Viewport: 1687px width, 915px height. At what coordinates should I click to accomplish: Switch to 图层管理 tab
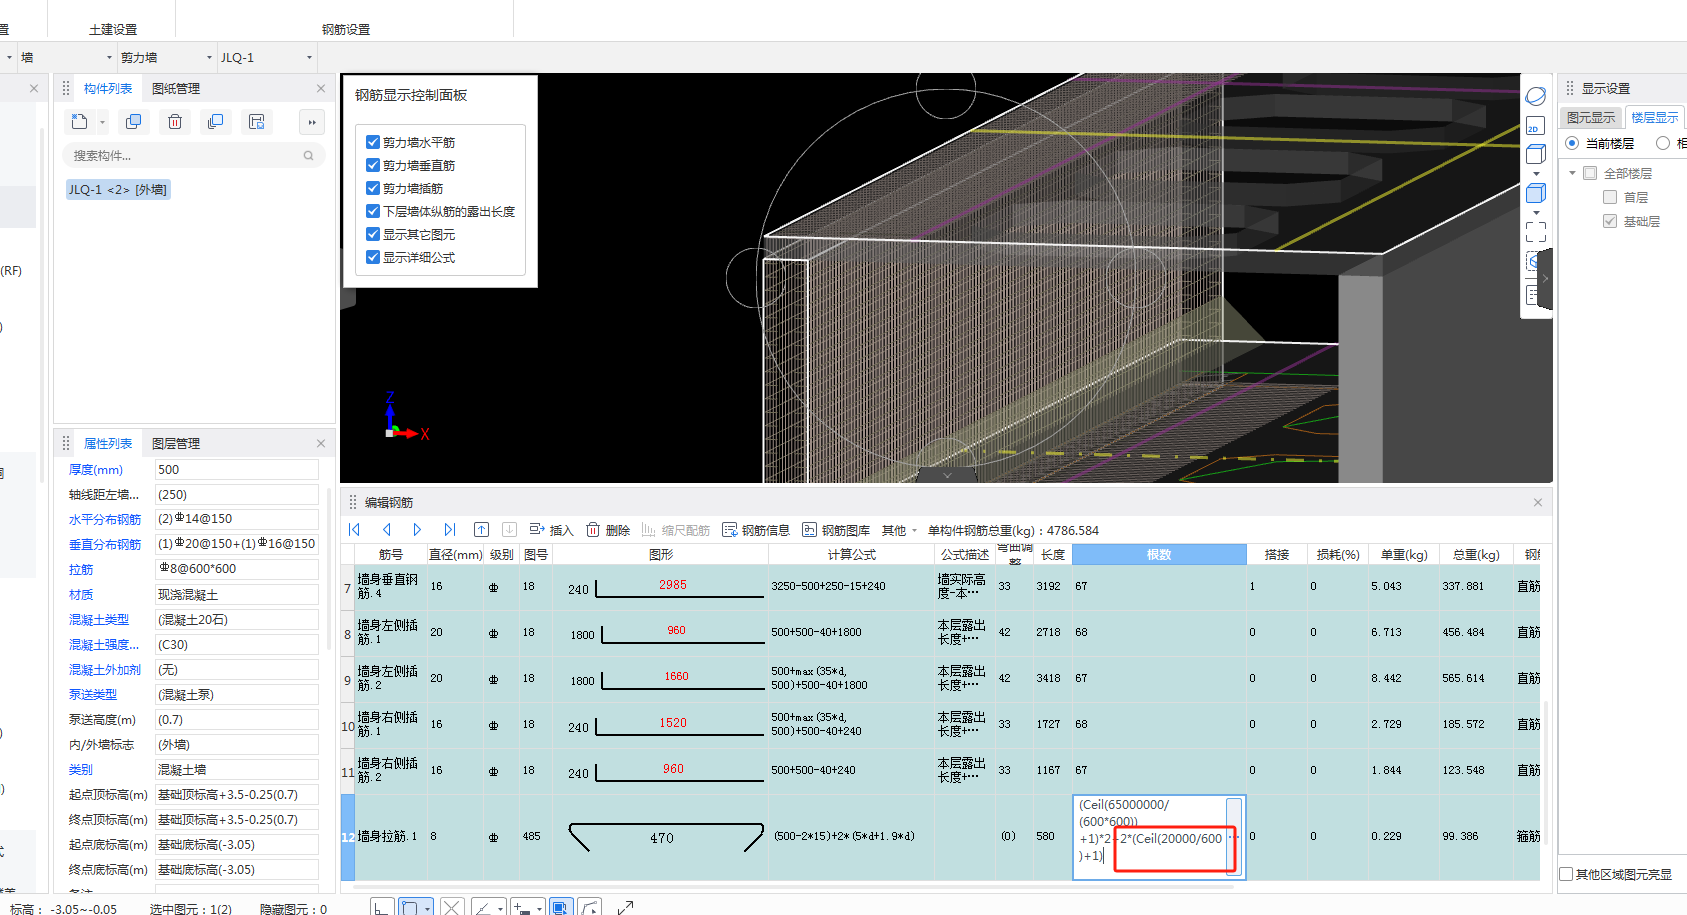[176, 443]
